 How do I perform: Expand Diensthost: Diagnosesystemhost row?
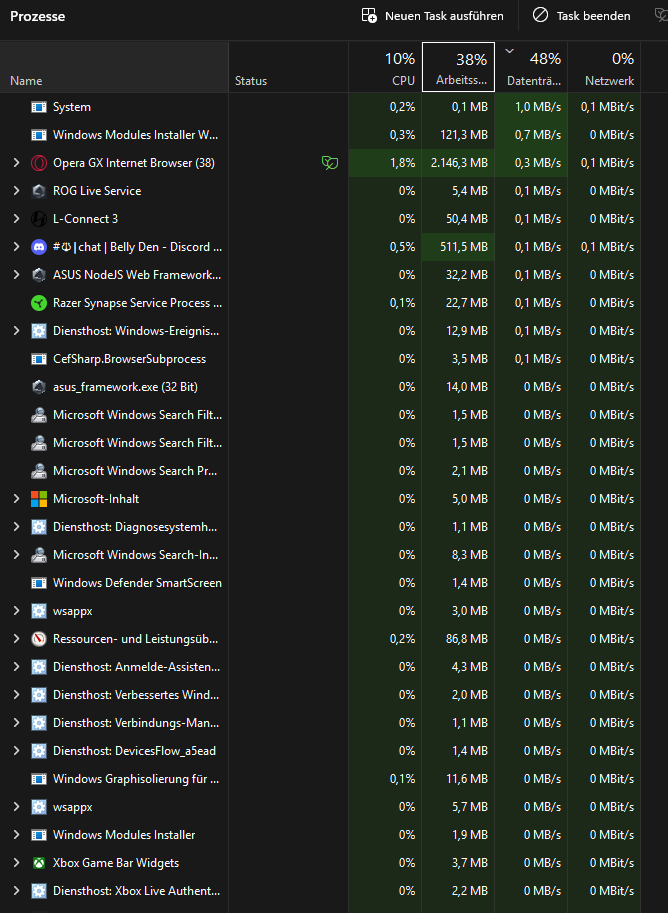tap(16, 527)
